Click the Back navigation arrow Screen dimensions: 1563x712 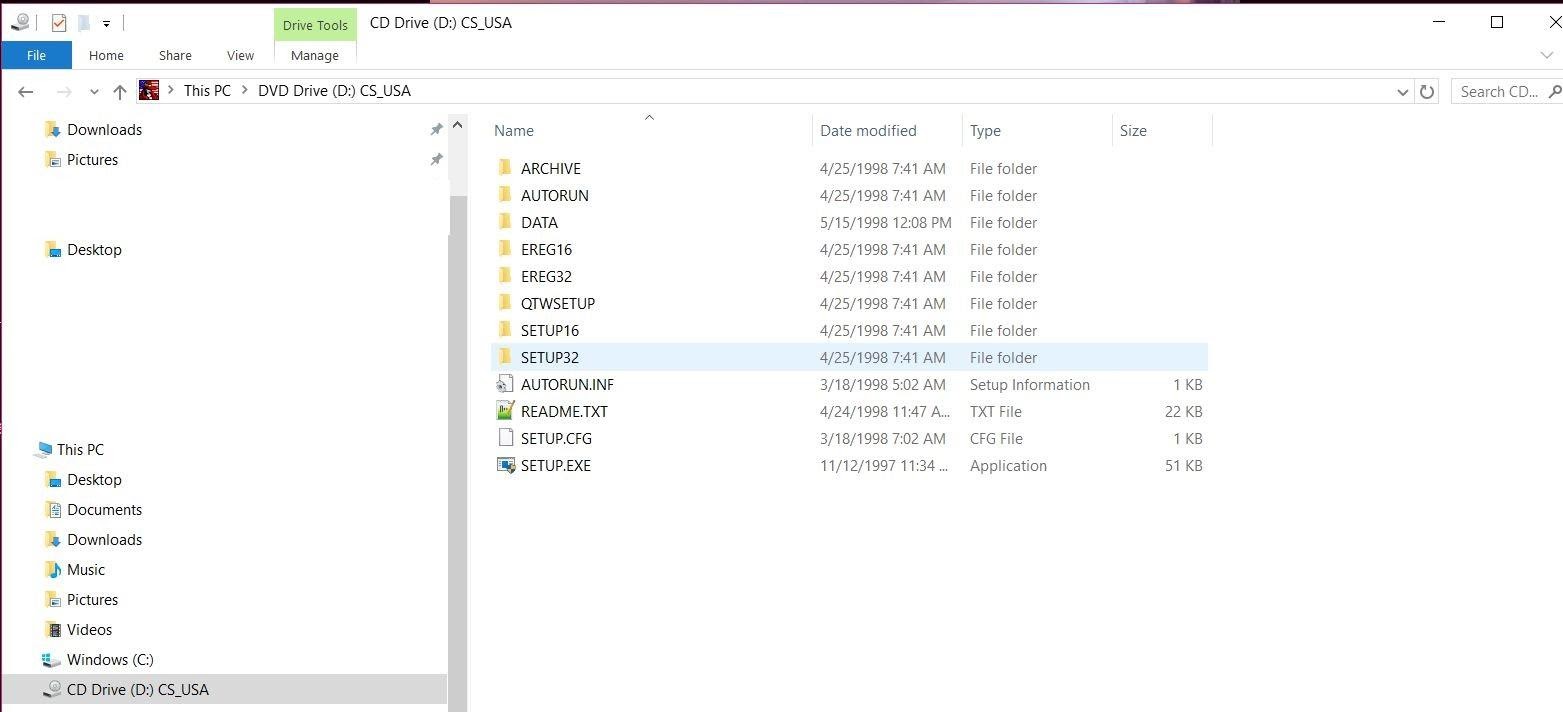pyautogui.click(x=26, y=91)
